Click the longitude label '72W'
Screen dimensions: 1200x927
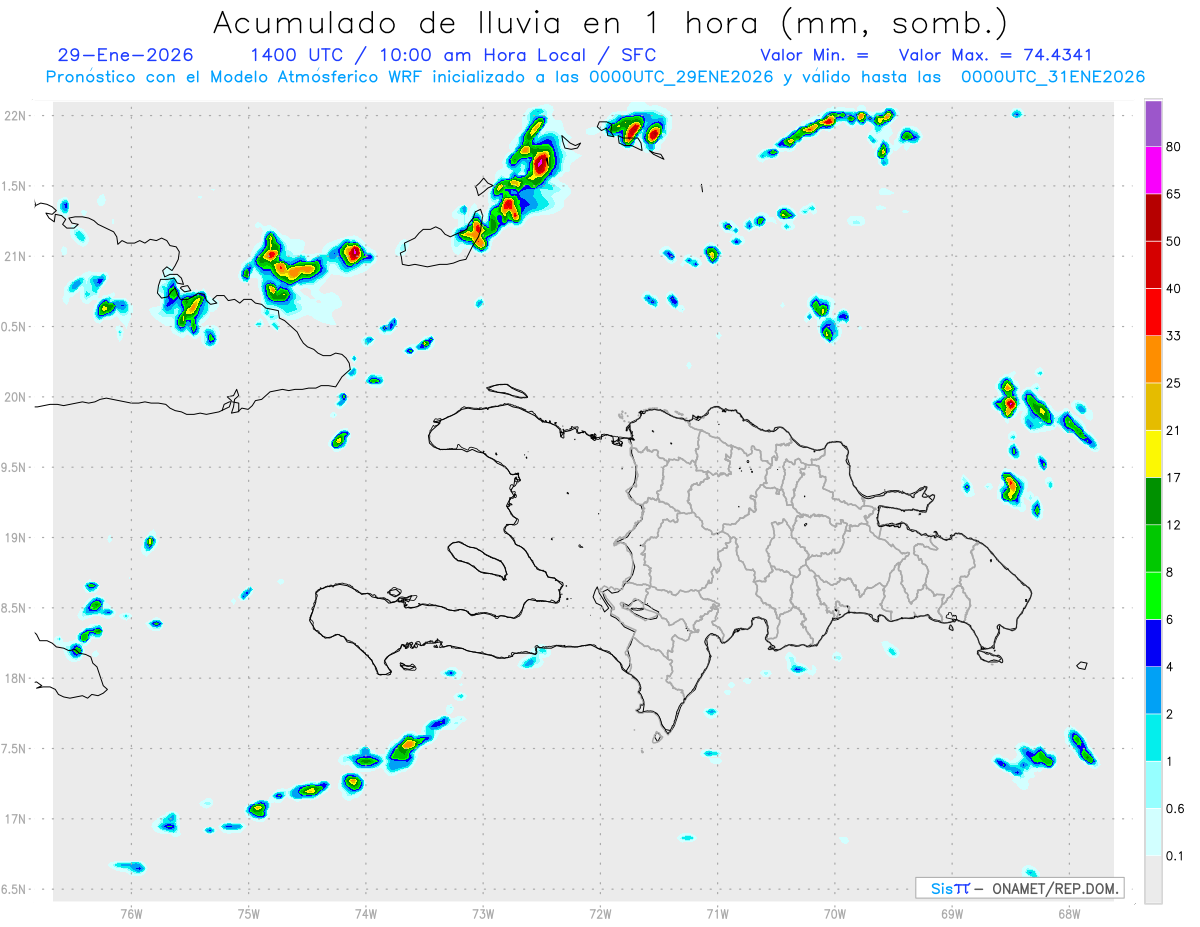point(600,913)
